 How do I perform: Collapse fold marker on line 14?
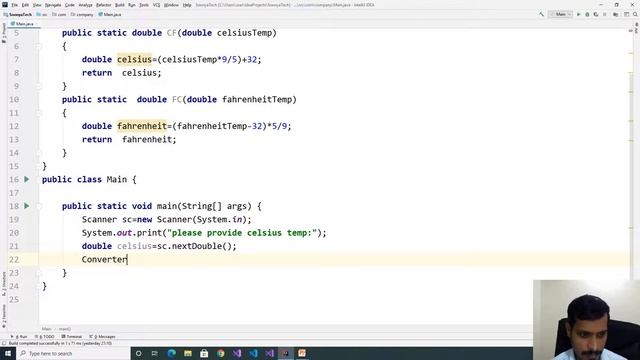pos(39,153)
